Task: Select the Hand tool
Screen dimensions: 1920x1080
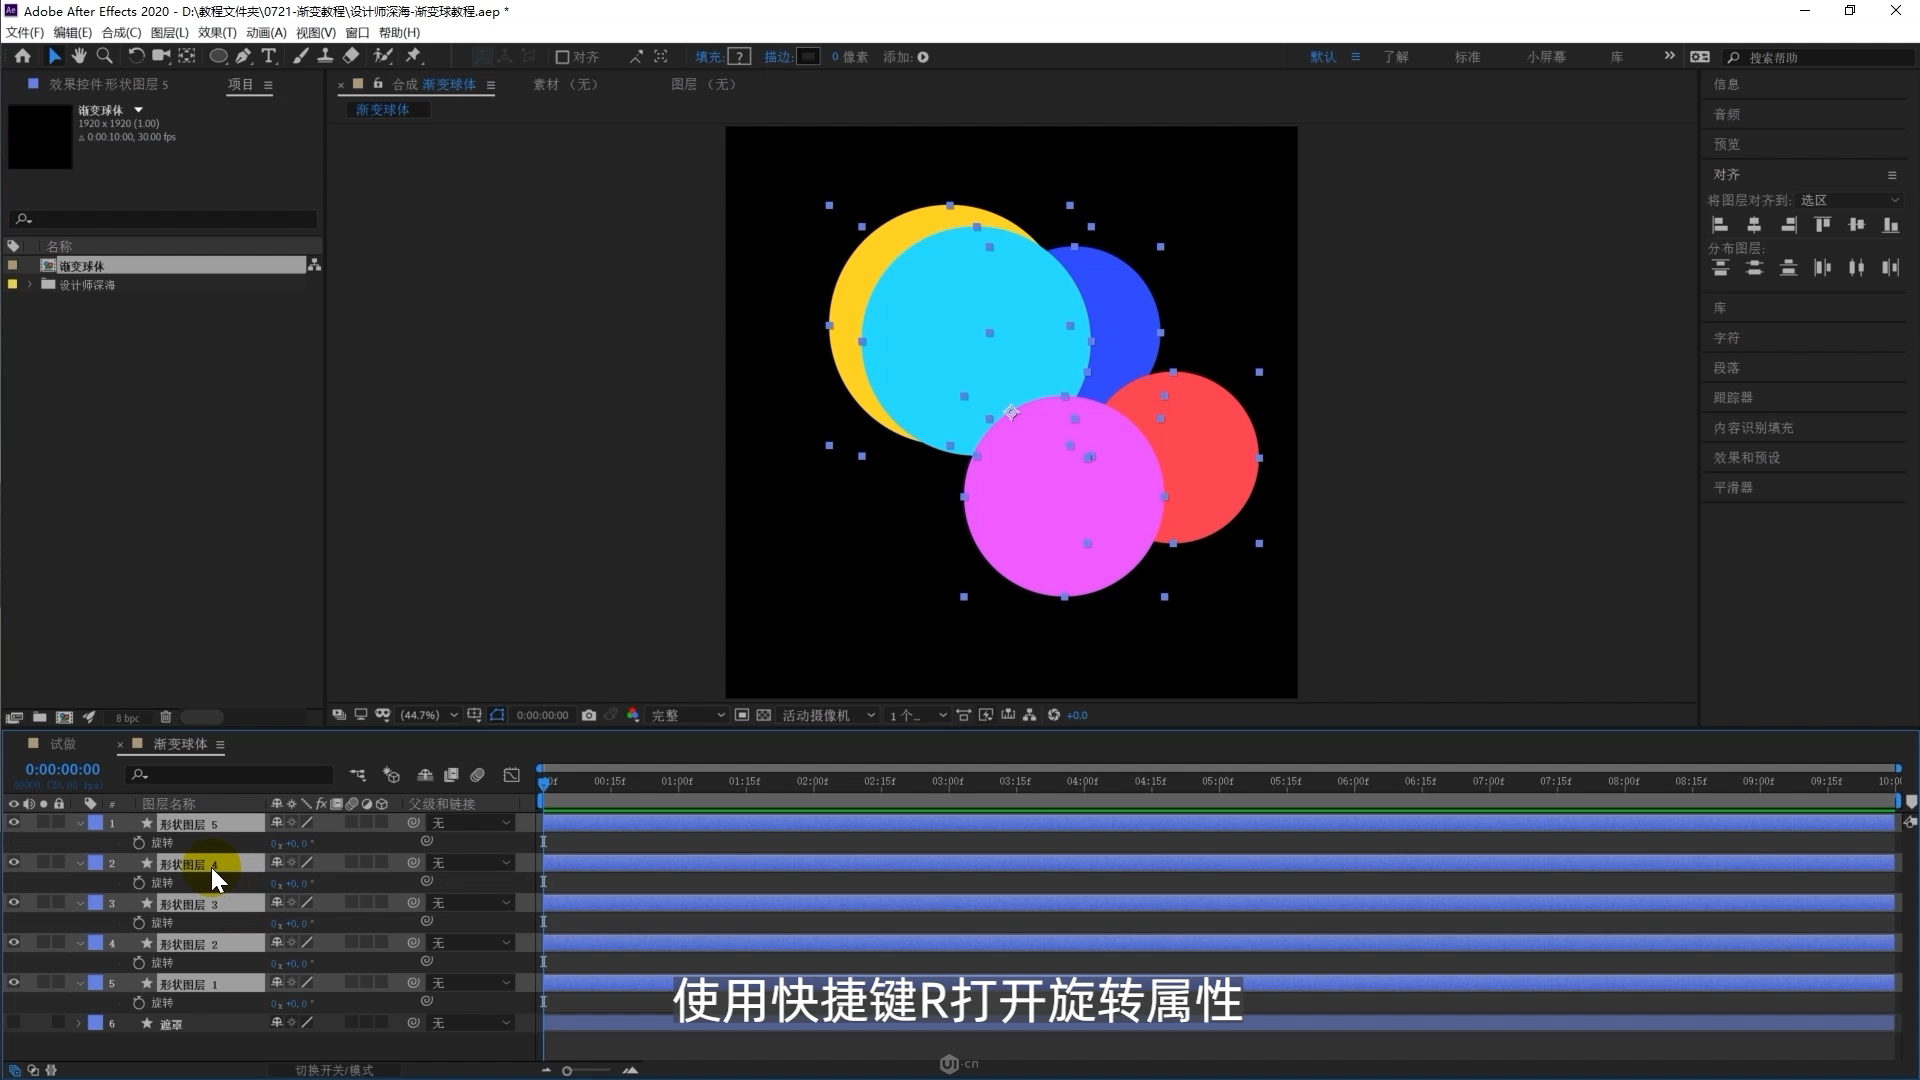Action: coord(79,57)
